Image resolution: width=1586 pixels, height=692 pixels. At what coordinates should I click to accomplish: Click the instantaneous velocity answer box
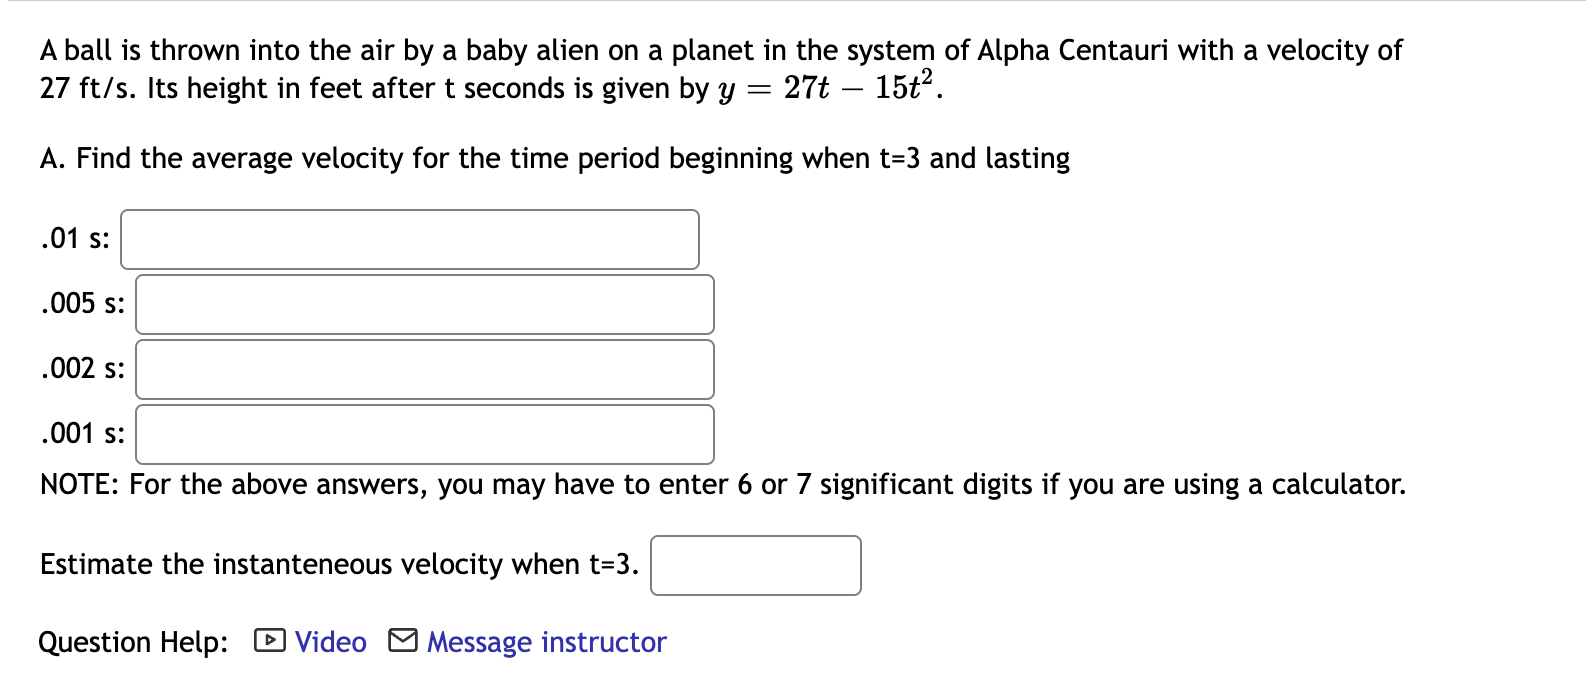pos(756,565)
